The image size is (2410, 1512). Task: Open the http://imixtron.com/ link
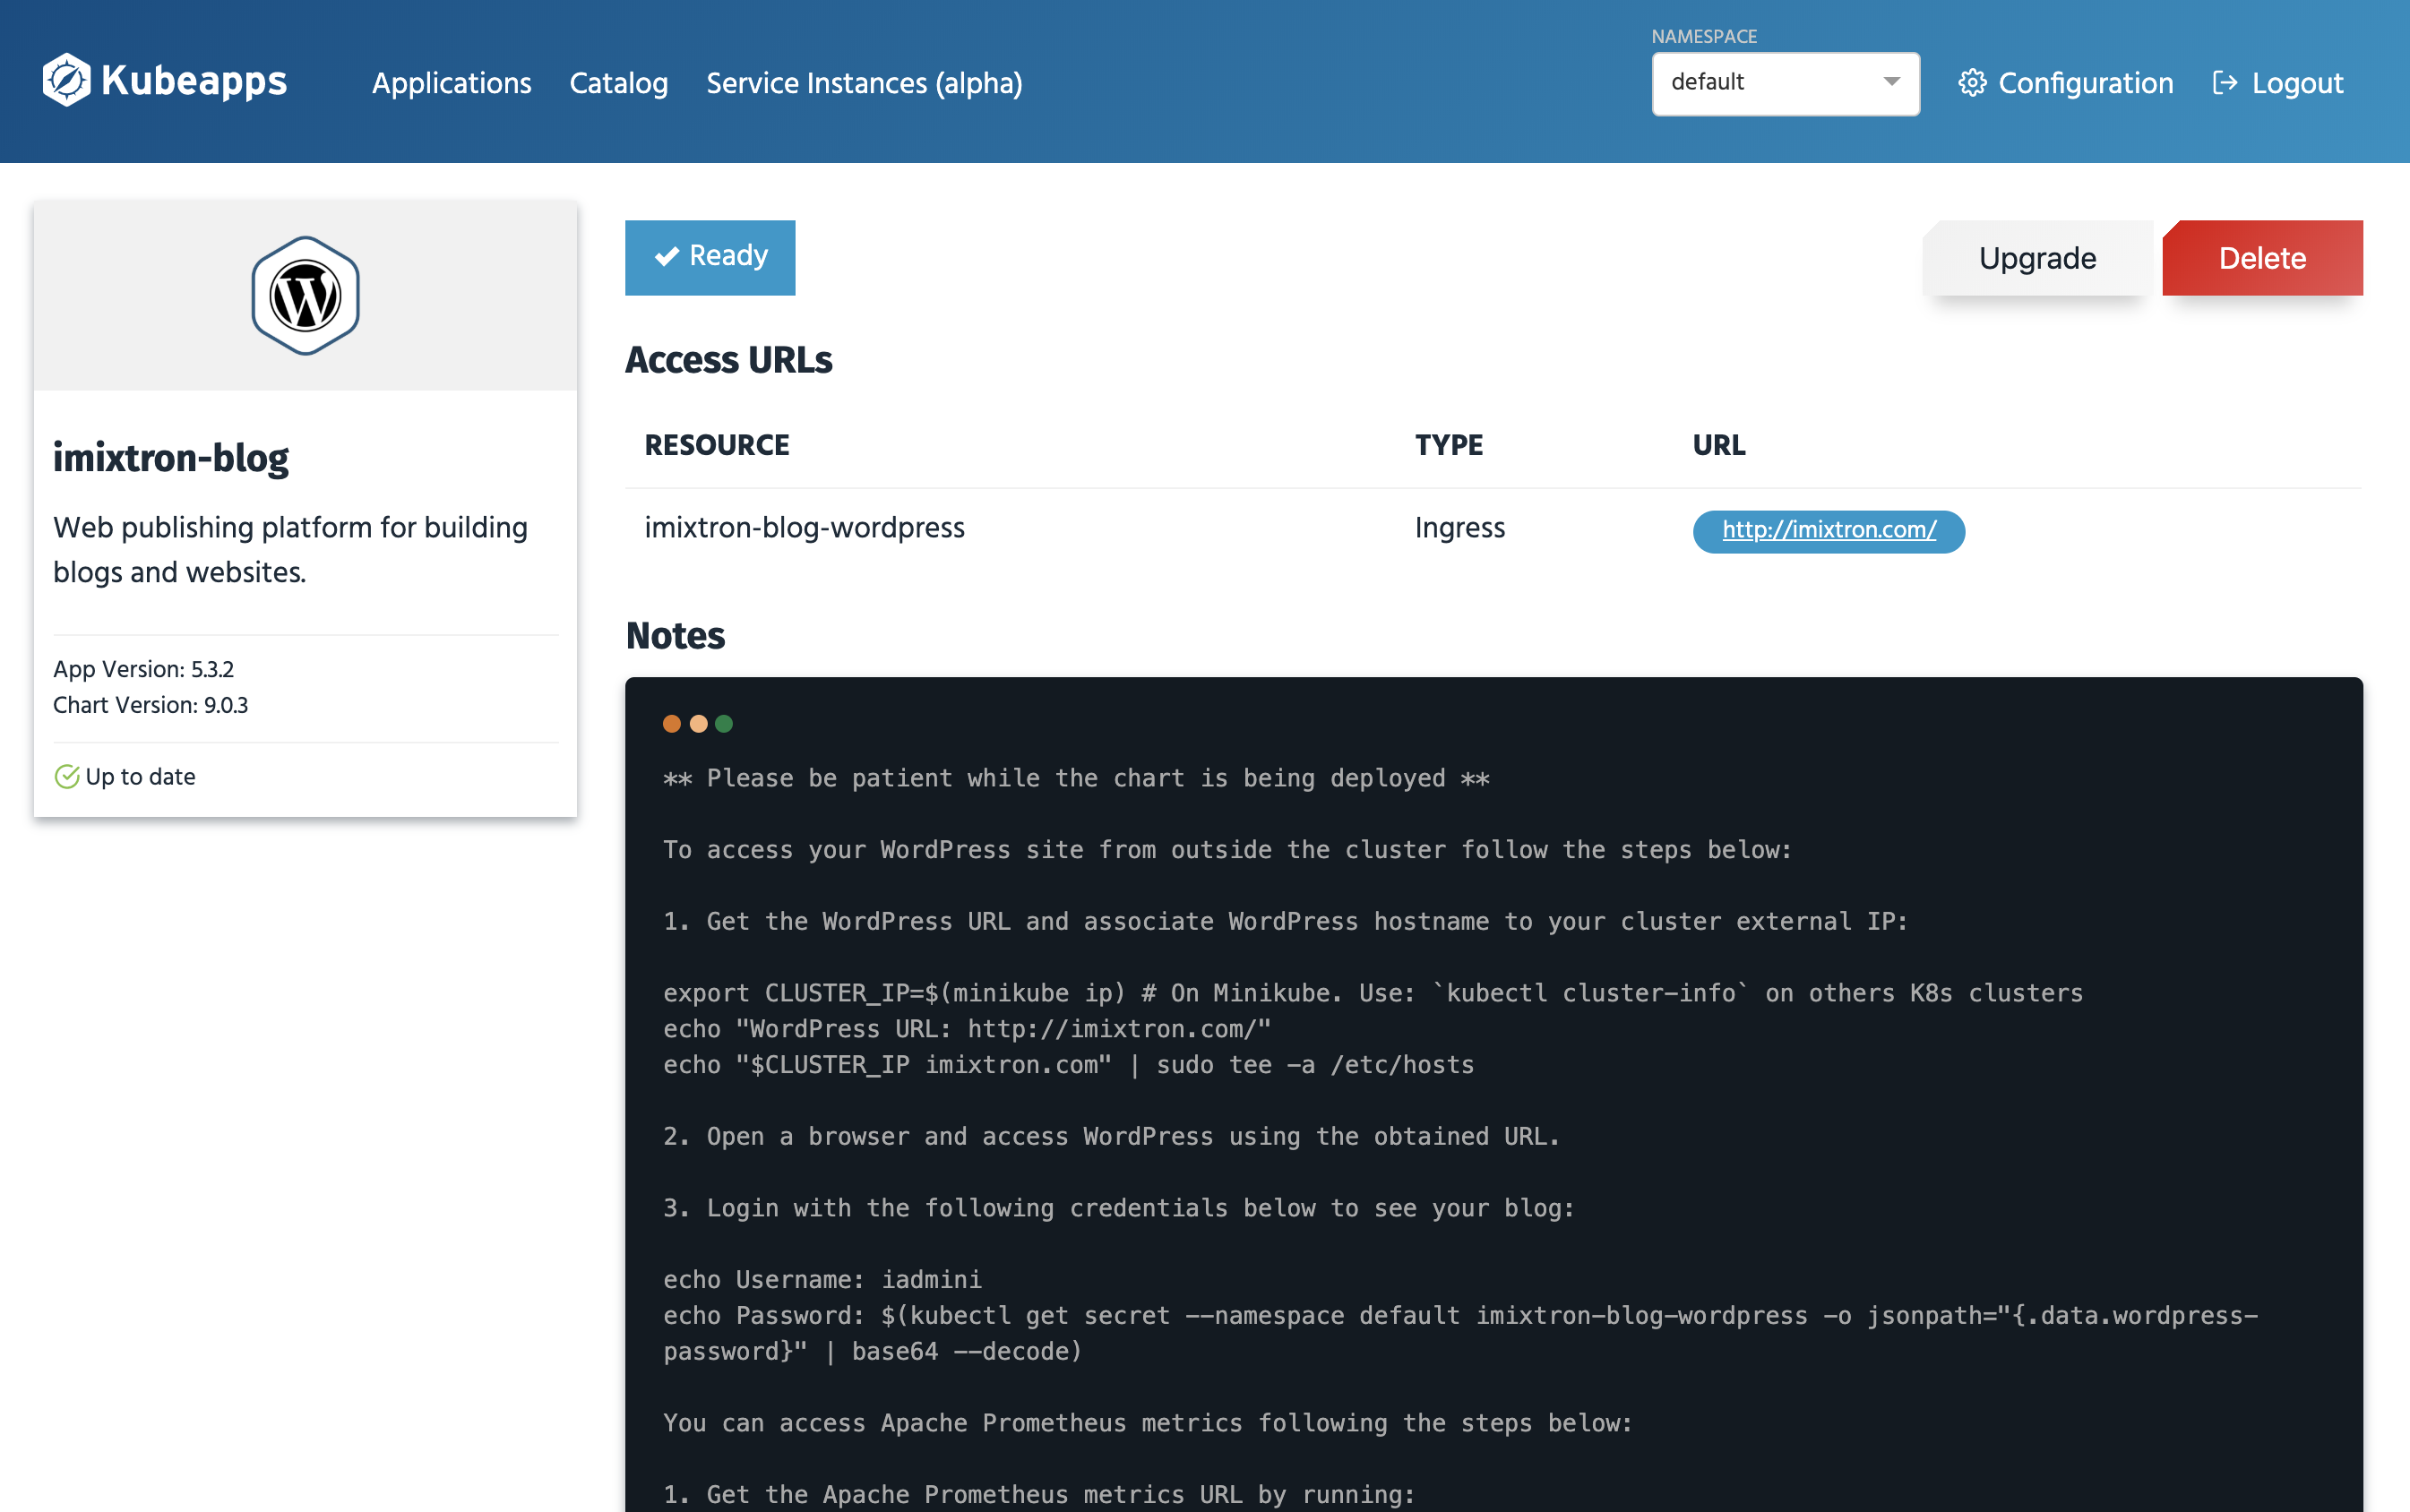pyautogui.click(x=1828, y=531)
